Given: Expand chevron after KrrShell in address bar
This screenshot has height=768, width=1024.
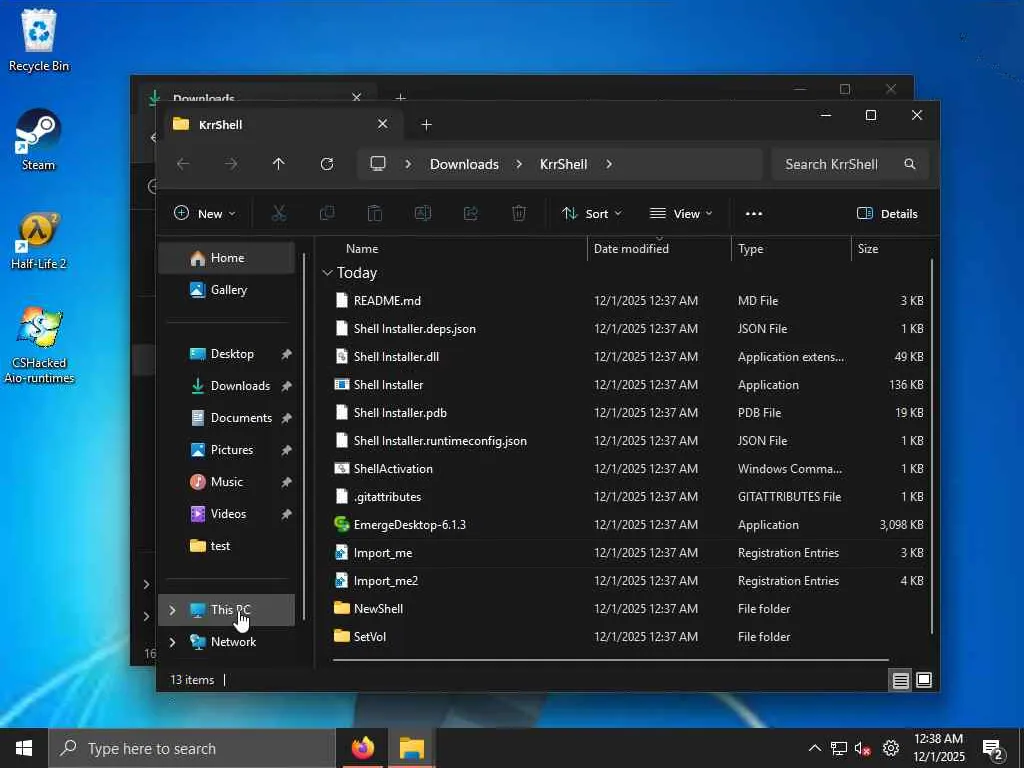Looking at the screenshot, I should pyautogui.click(x=609, y=164).
